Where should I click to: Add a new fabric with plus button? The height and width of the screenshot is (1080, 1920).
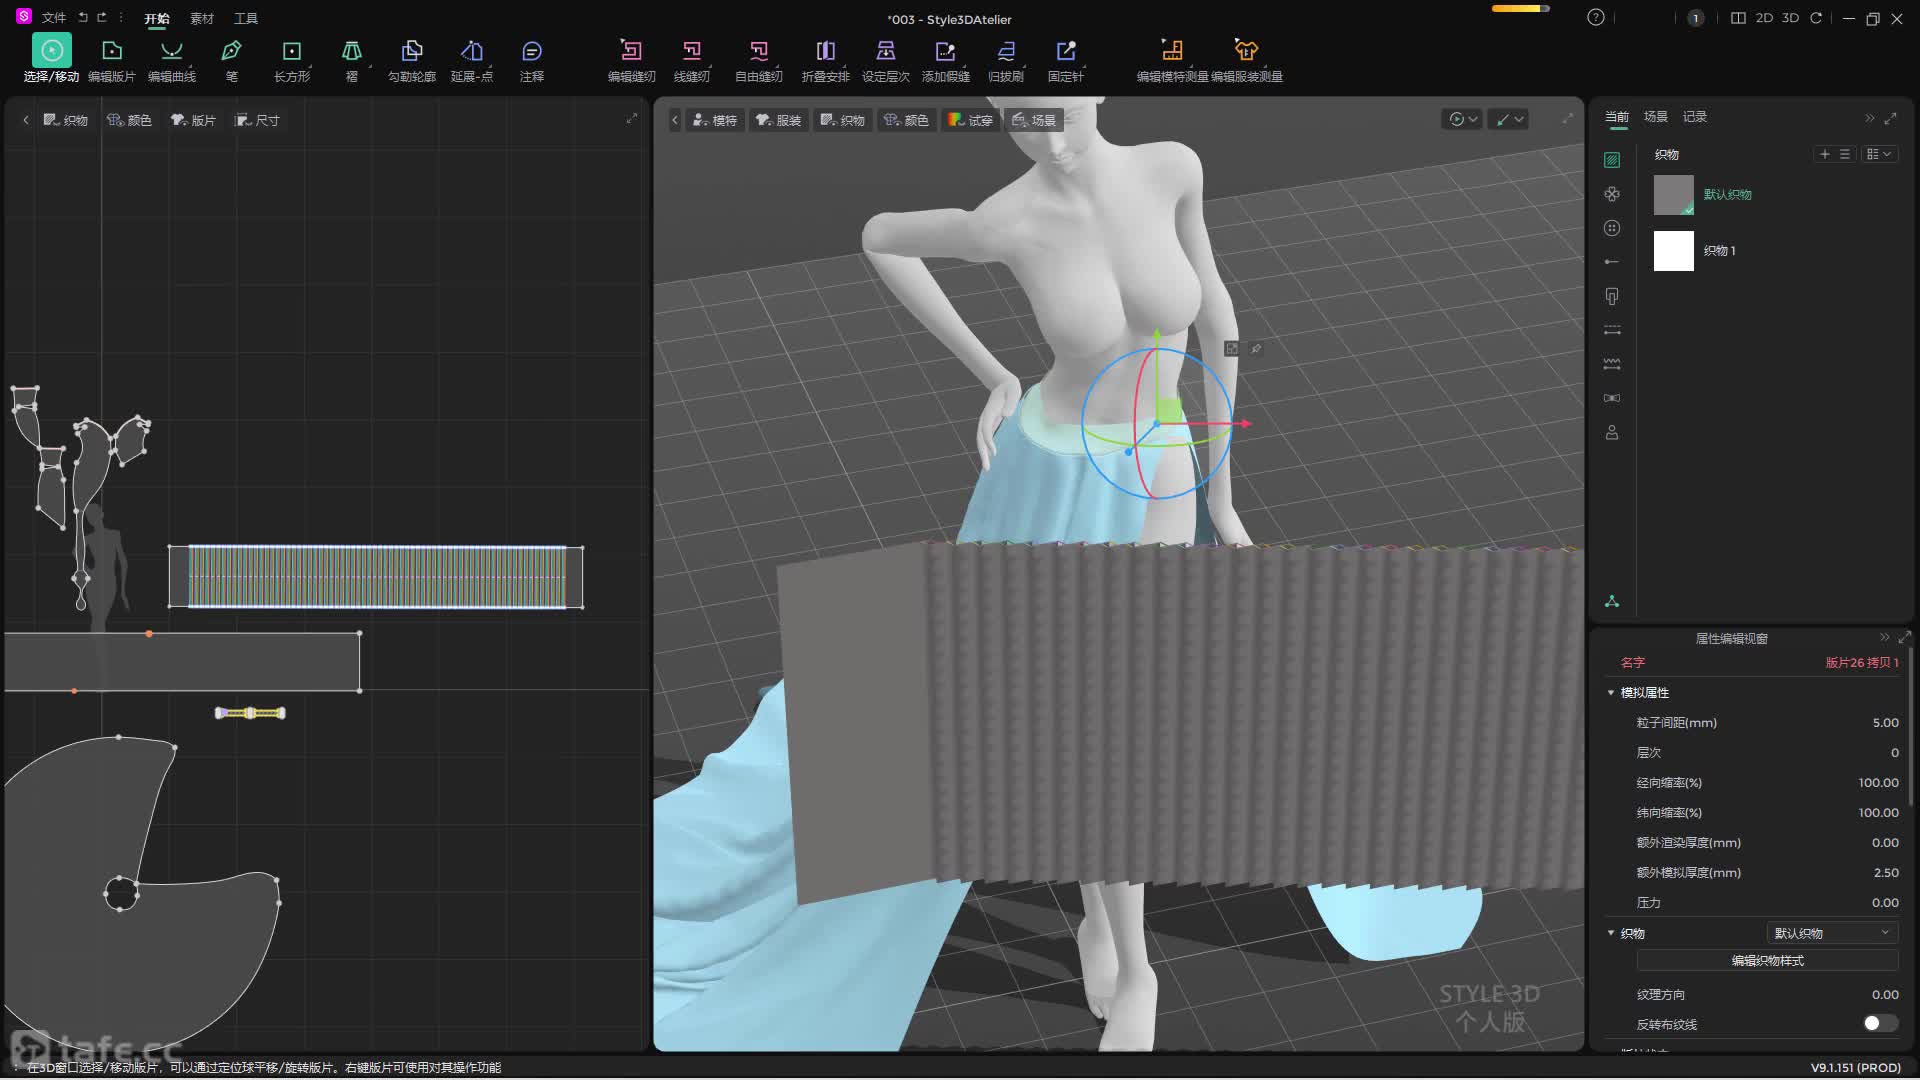click(x=1824, y=154)
